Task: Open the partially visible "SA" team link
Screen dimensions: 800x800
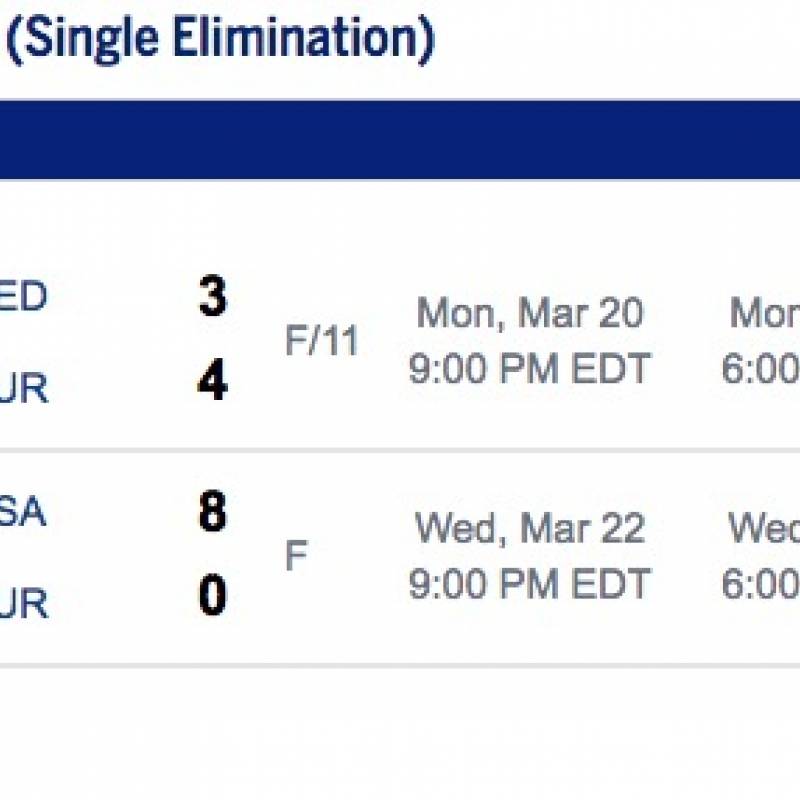Action: pos(23,511)
